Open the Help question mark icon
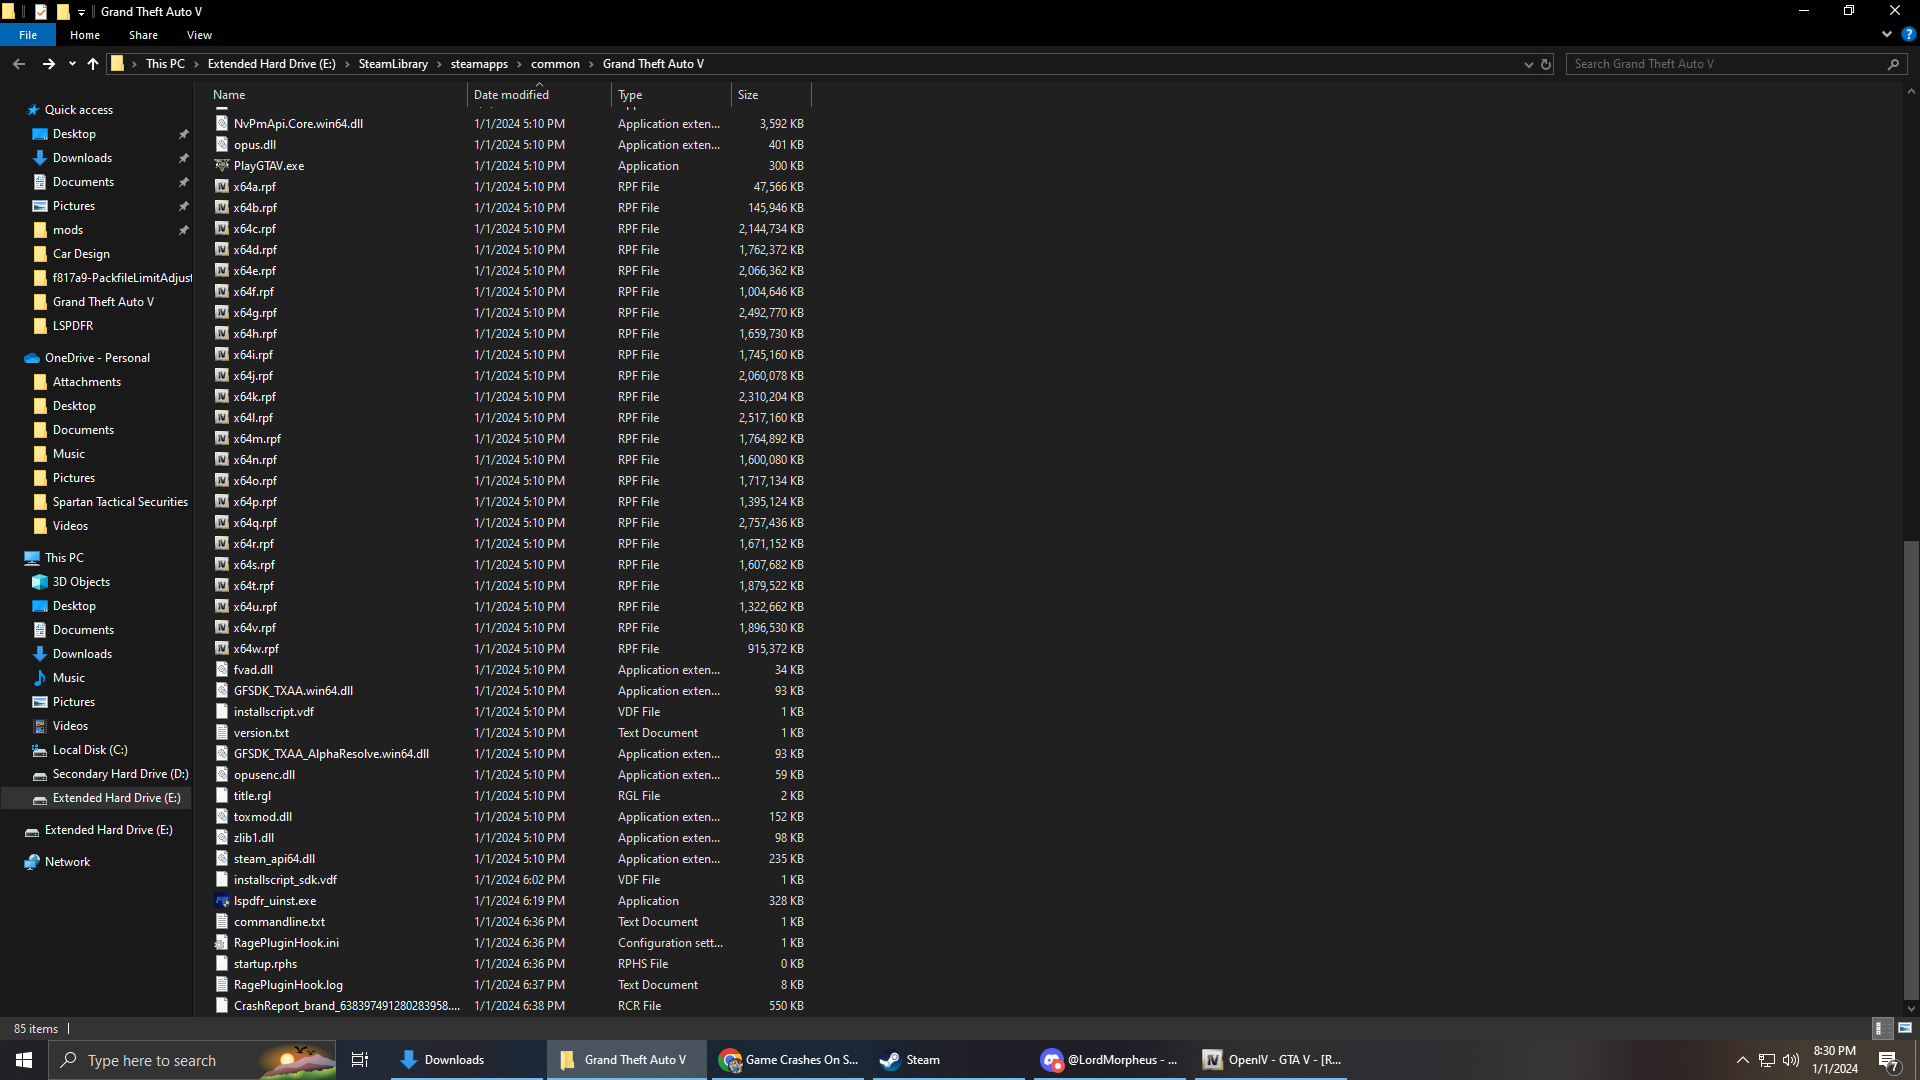Screen dimensions: 1920x1080 pyautogui.click(x=1908, y=34)
